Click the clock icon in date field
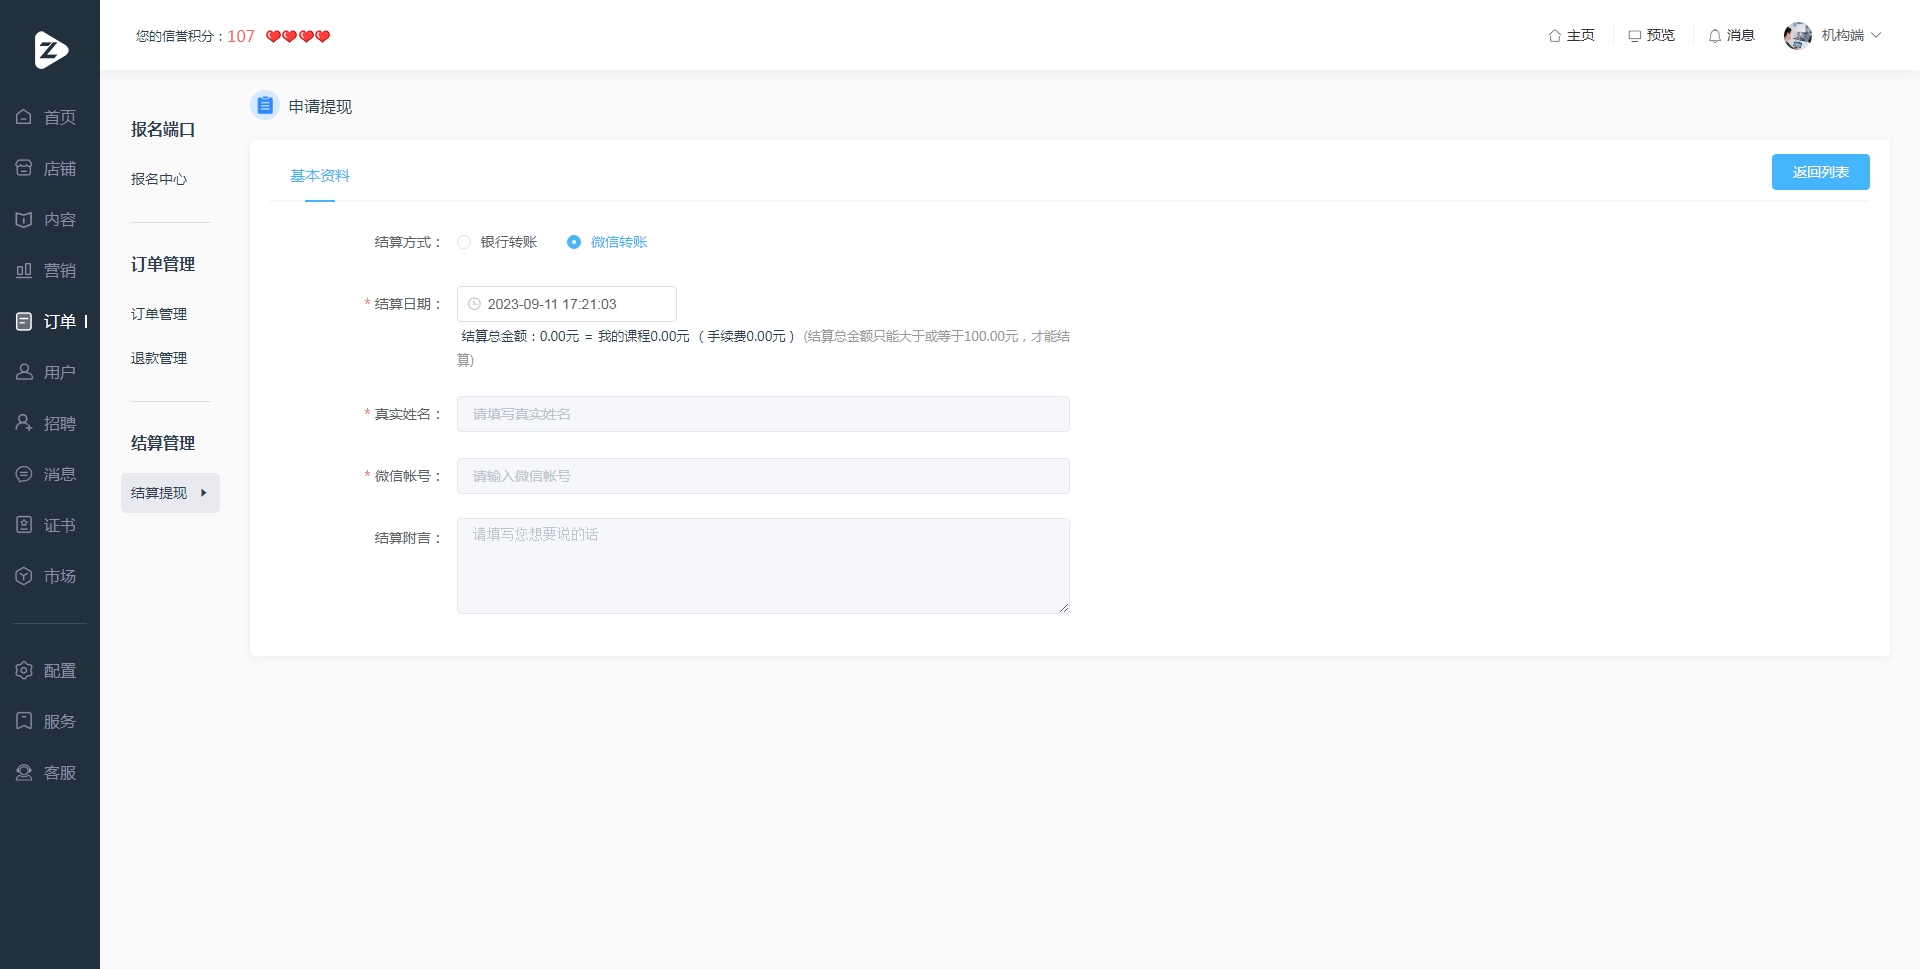Image resolution: width=1920 pixels, height=969 pixels. click(474, 304)
